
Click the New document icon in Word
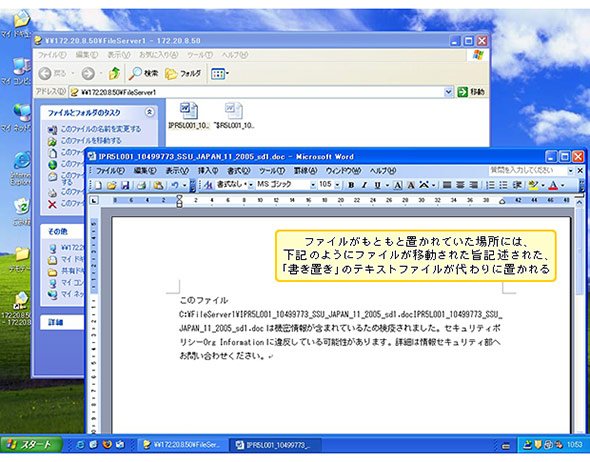click(99, 185)
